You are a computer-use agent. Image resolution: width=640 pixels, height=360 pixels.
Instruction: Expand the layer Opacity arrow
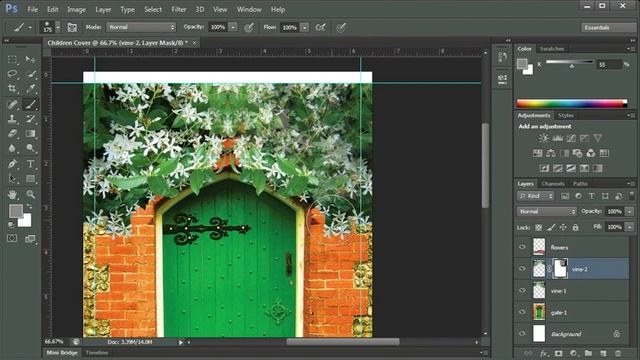630,211
